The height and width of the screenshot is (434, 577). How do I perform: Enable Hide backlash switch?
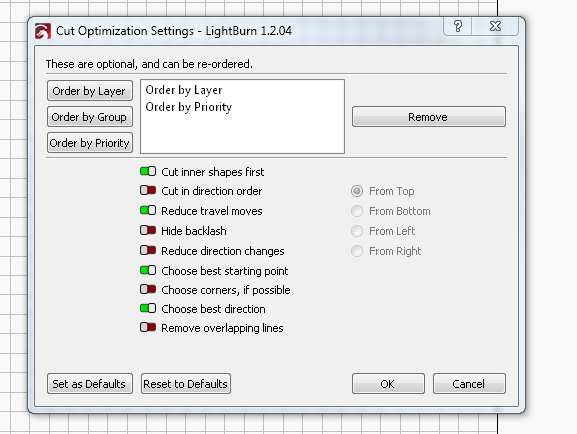[x=148, y=230]
